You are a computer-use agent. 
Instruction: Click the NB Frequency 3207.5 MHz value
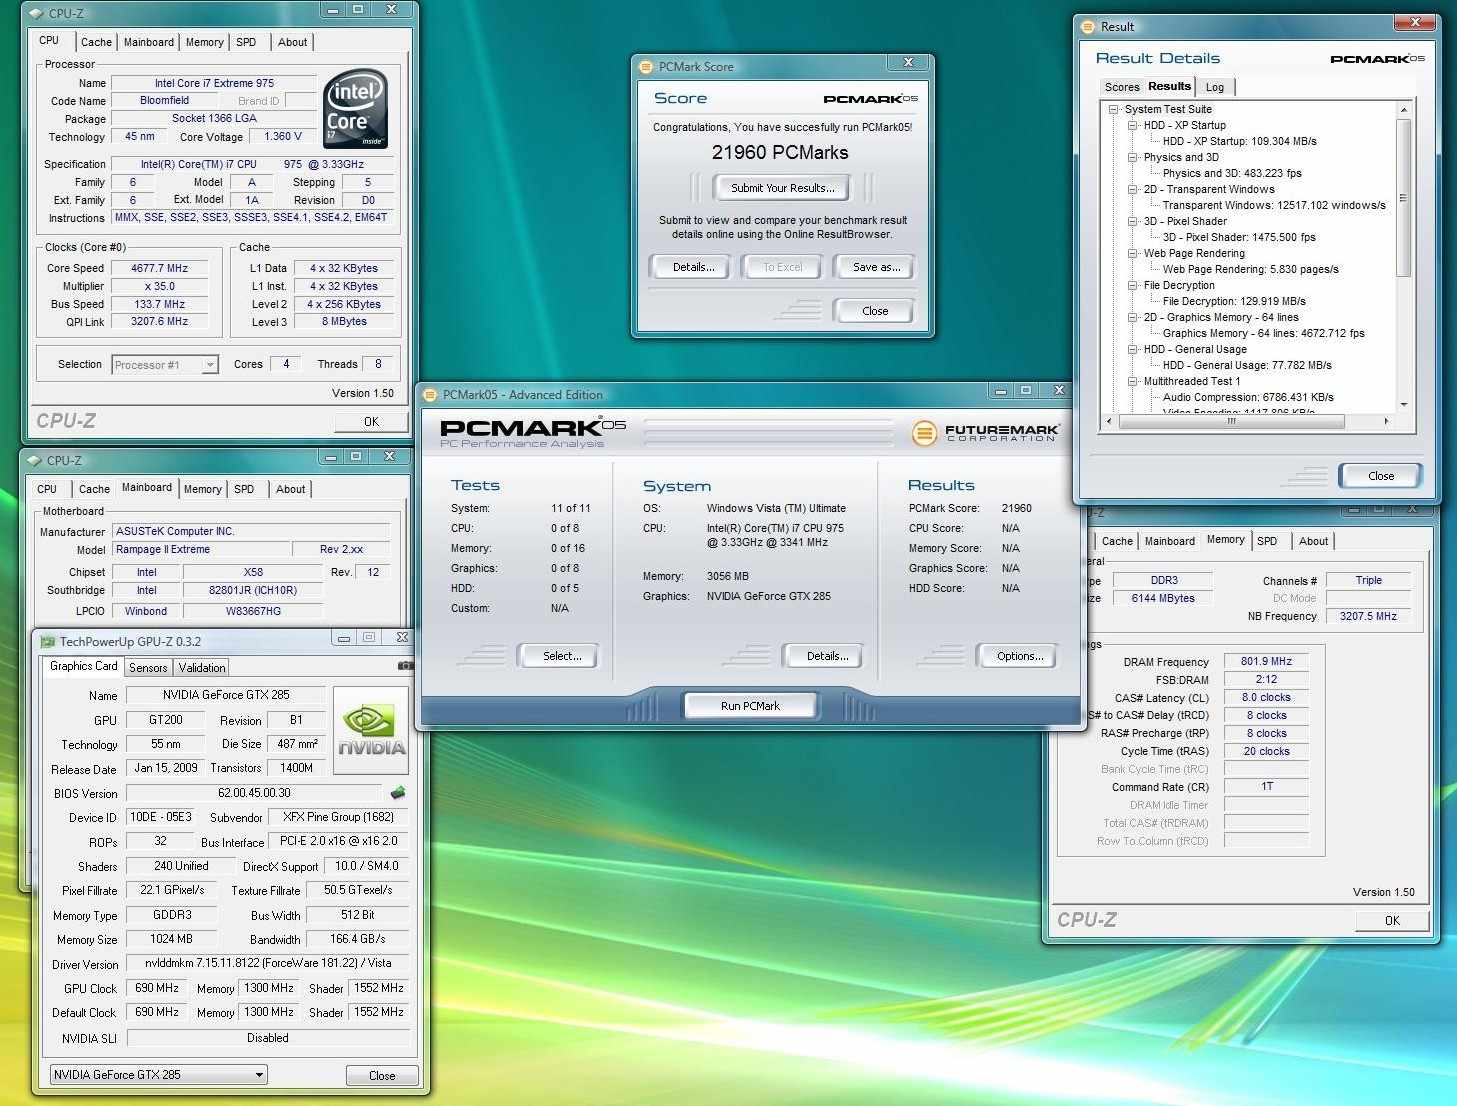[1368, 616]
